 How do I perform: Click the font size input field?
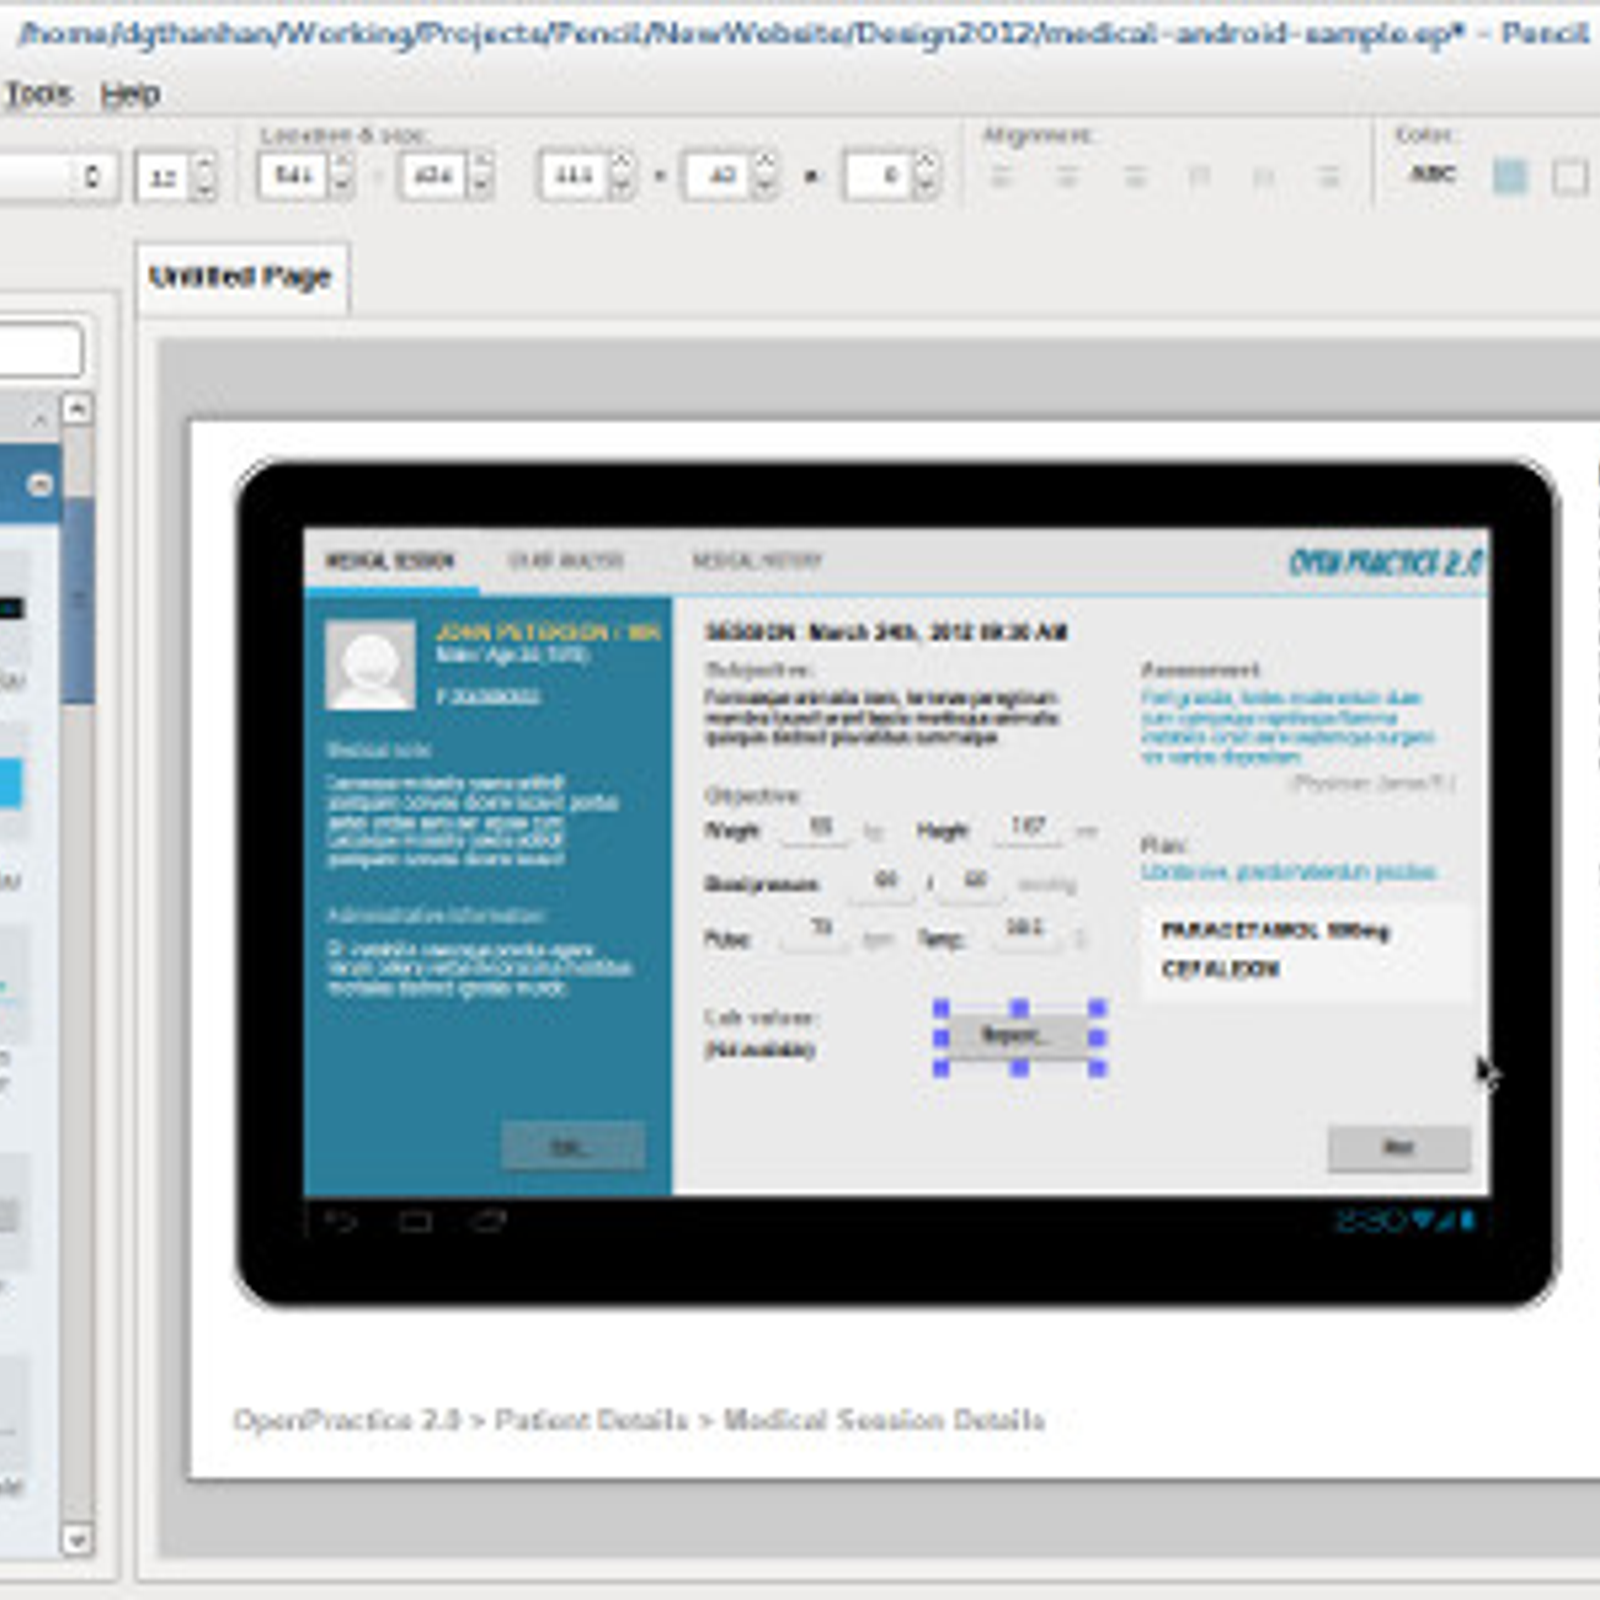(x=163, y=177)
